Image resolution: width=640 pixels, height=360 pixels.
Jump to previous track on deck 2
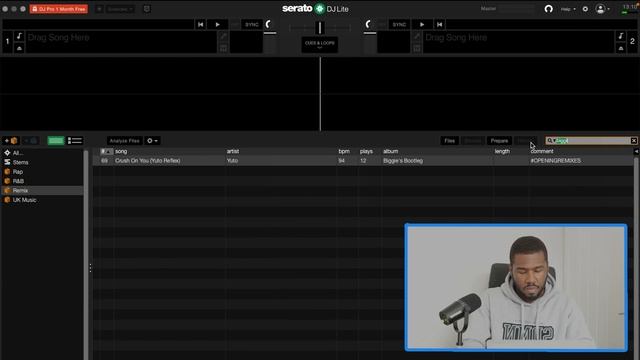point(439,24)
